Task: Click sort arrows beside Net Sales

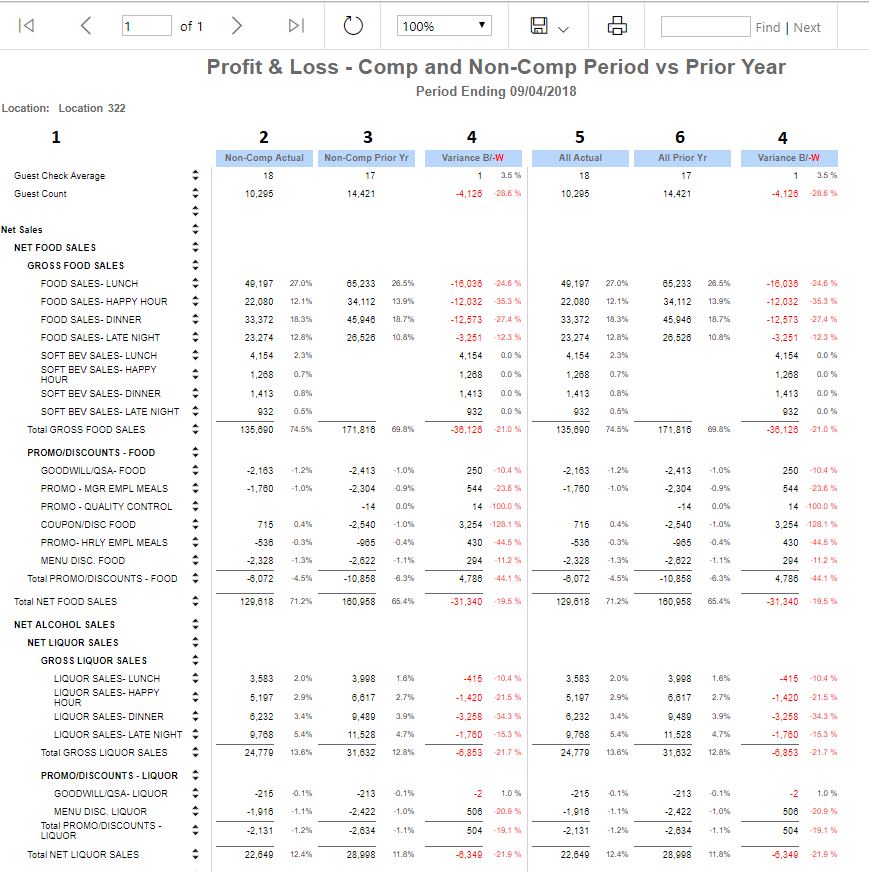Action: pos(195,229)
